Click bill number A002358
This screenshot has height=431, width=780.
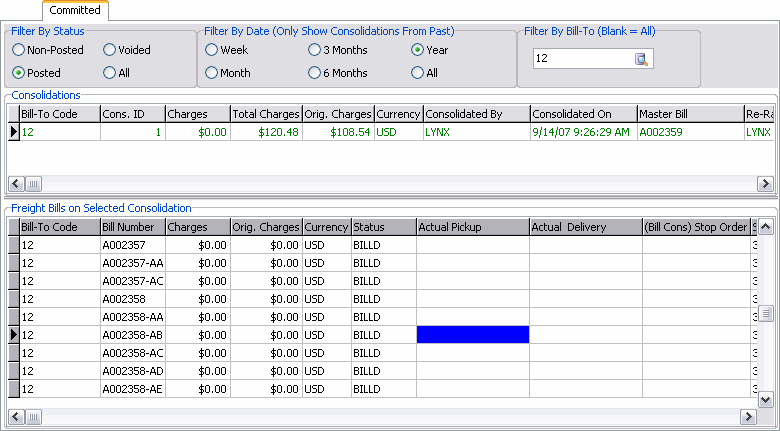(133, 299)
